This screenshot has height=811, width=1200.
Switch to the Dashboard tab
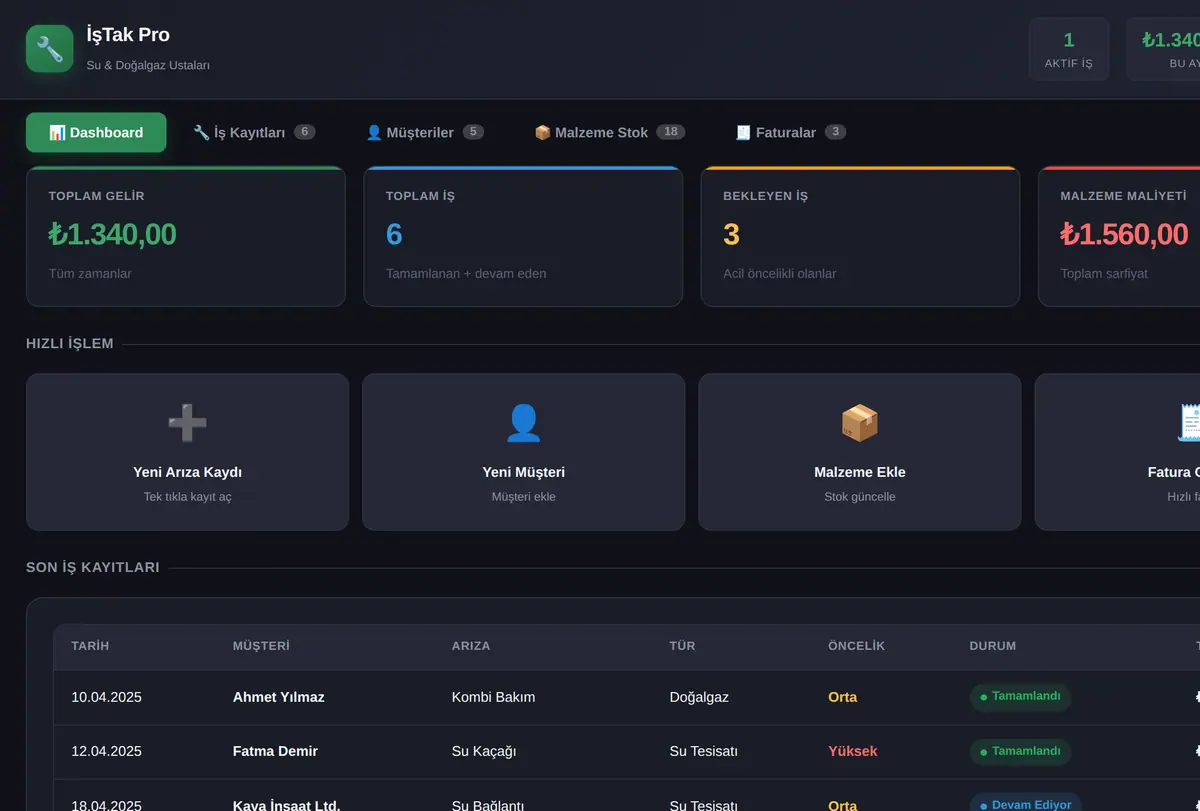[x=96, y=132]
